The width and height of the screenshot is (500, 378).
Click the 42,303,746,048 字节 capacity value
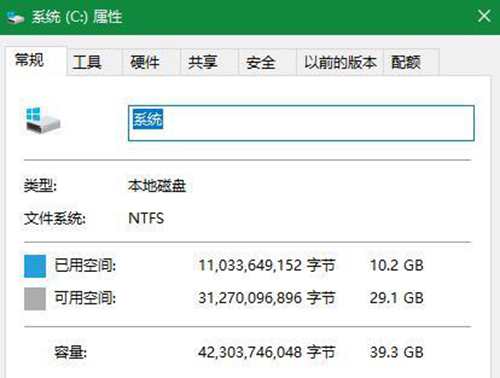[266, 352]
